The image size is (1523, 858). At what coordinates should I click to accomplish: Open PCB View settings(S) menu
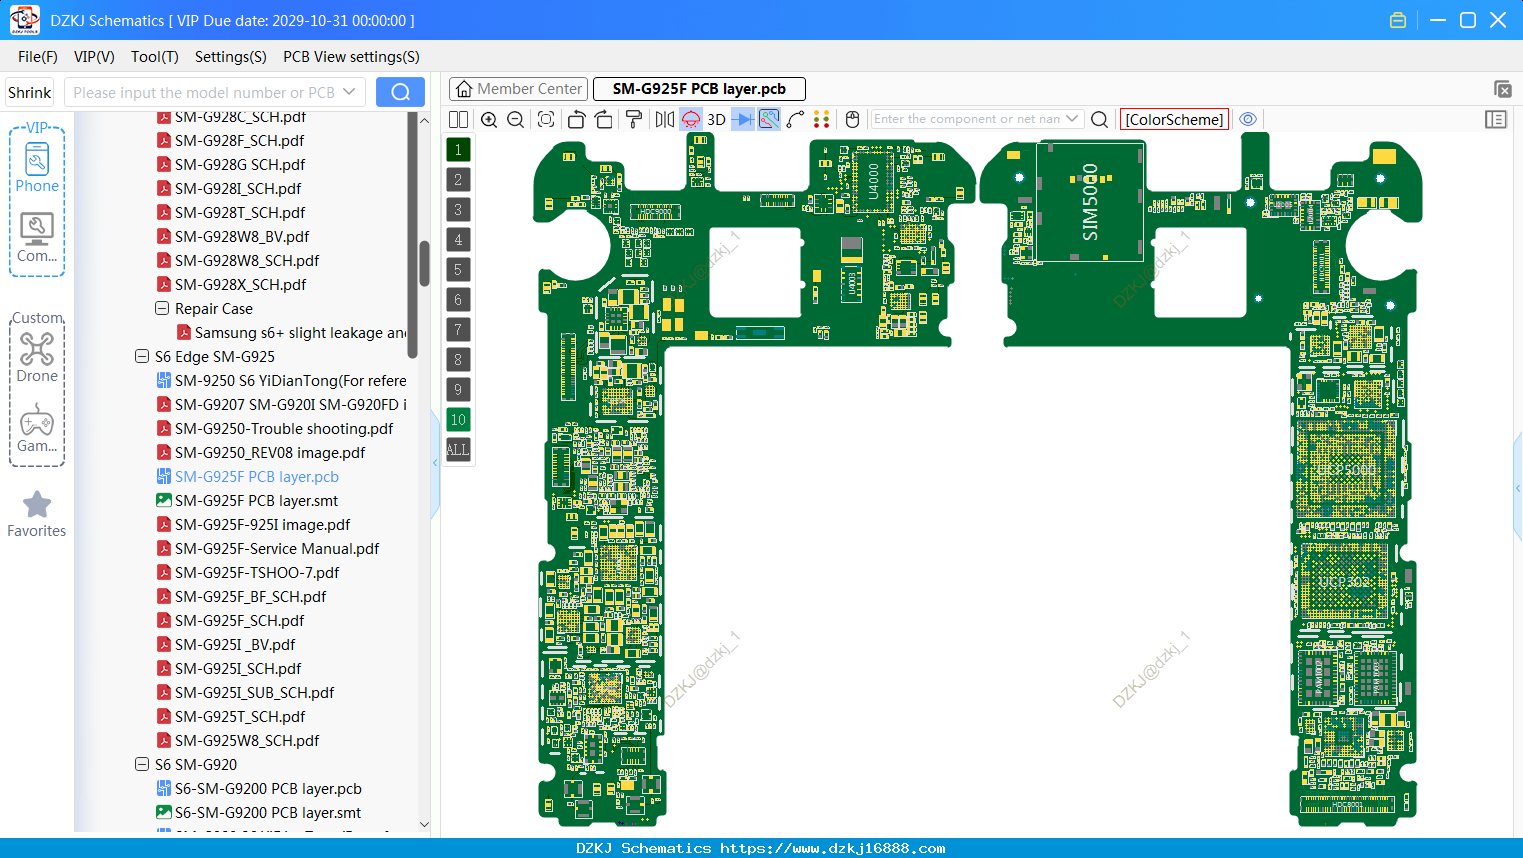(x=351, y=57)
